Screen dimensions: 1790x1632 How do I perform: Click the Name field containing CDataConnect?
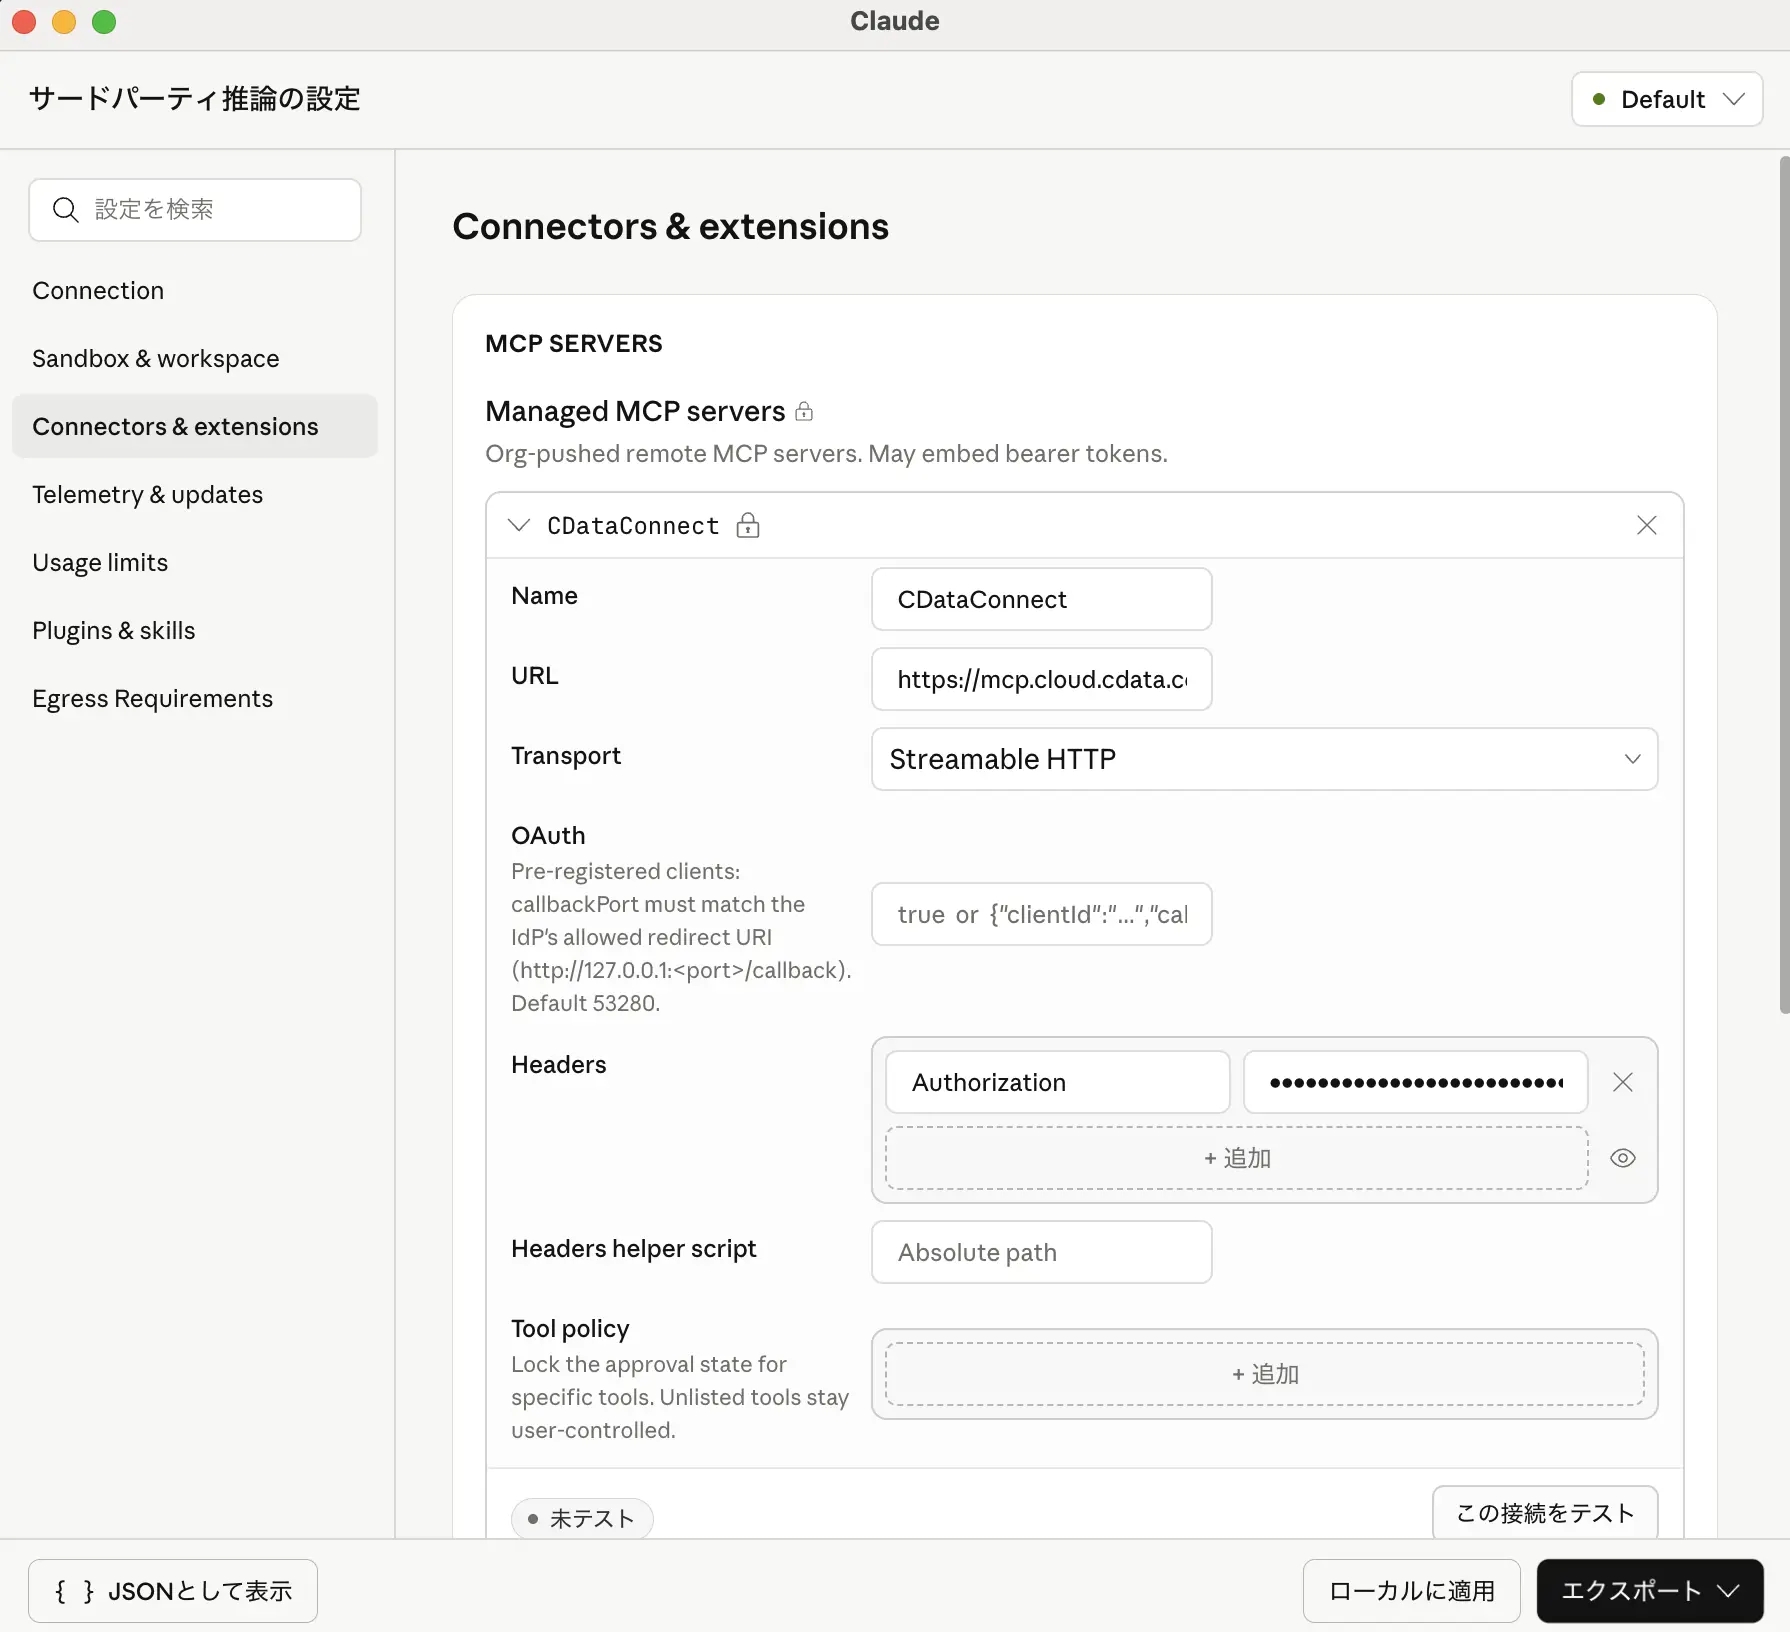pos(1042,599)
